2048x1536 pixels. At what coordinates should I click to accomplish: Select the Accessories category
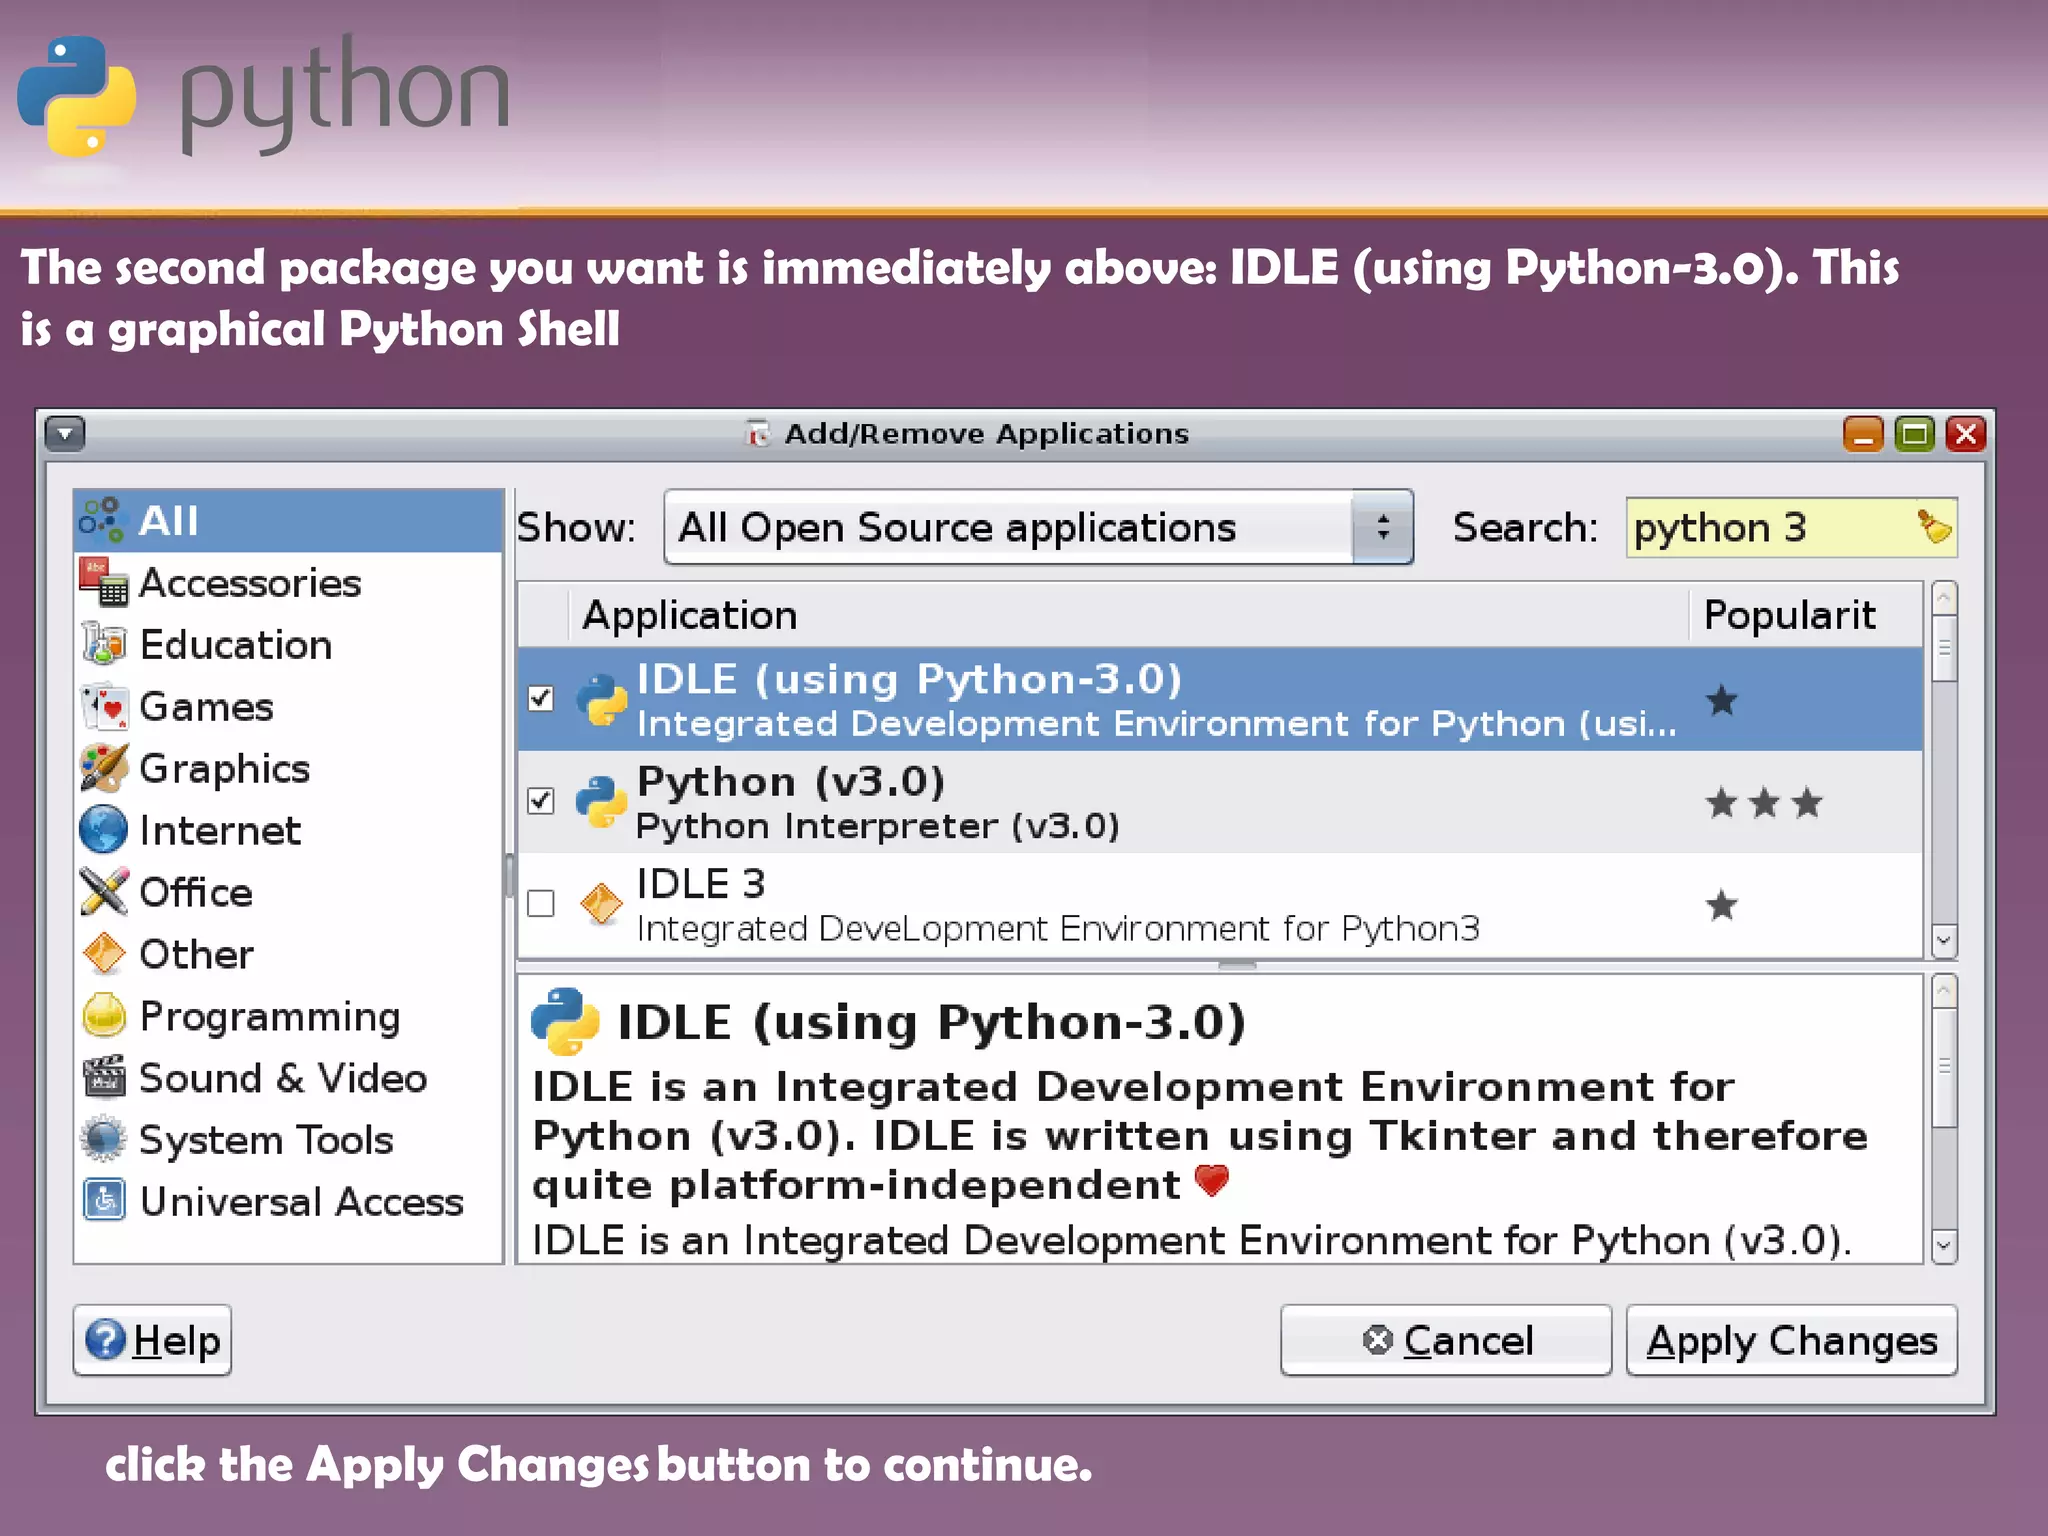pos(288,582)
